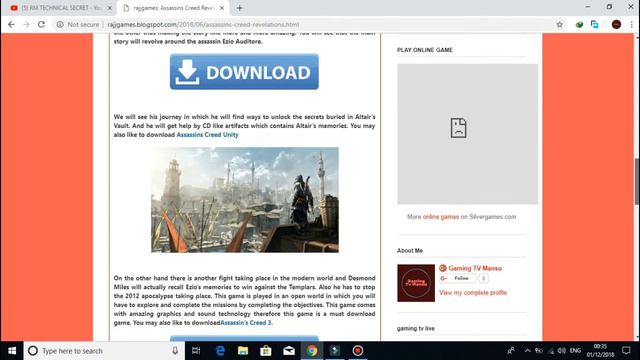Click the Gaming TV Manso avatar image
Image resolution: width=640 pixels, height=360 pixels.
416,283
